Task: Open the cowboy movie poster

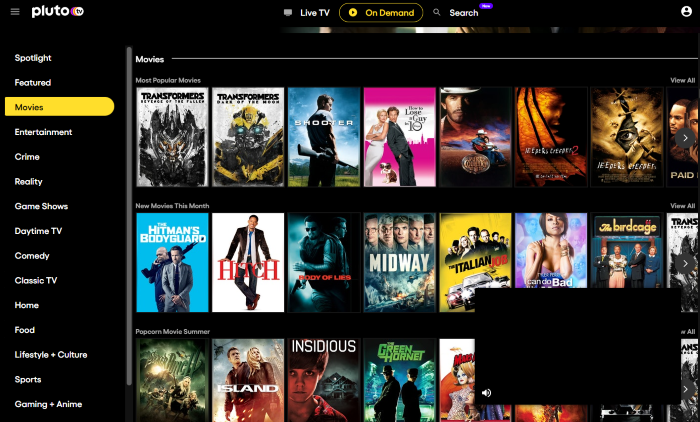Action: click(475, 137)
